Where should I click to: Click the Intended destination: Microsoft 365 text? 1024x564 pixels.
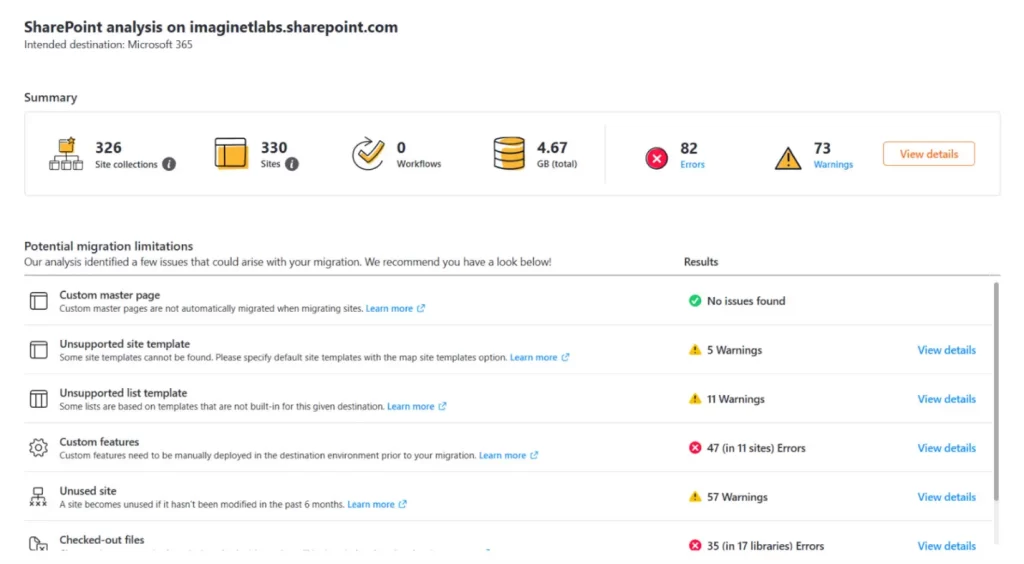(108, 44)
